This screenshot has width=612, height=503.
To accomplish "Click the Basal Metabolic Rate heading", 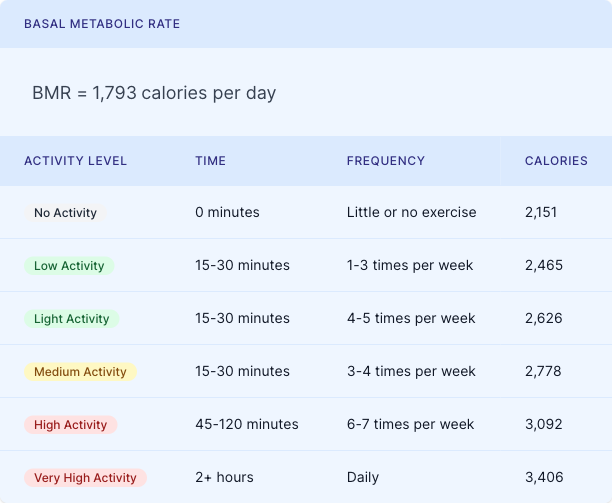I will tap(102, 23).
